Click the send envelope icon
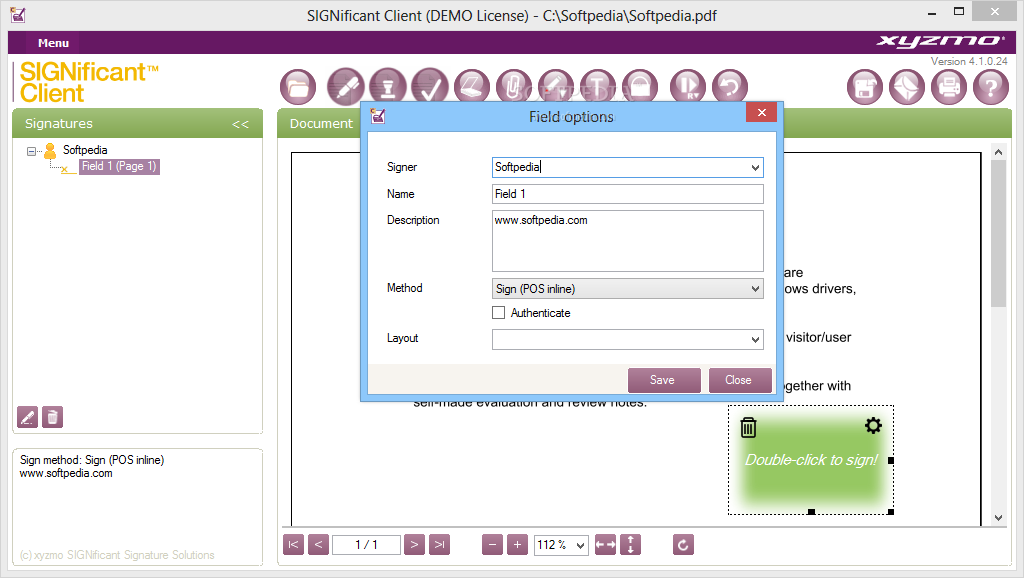The height and width of the screenshot is (578, 1024). coord(907,87)
